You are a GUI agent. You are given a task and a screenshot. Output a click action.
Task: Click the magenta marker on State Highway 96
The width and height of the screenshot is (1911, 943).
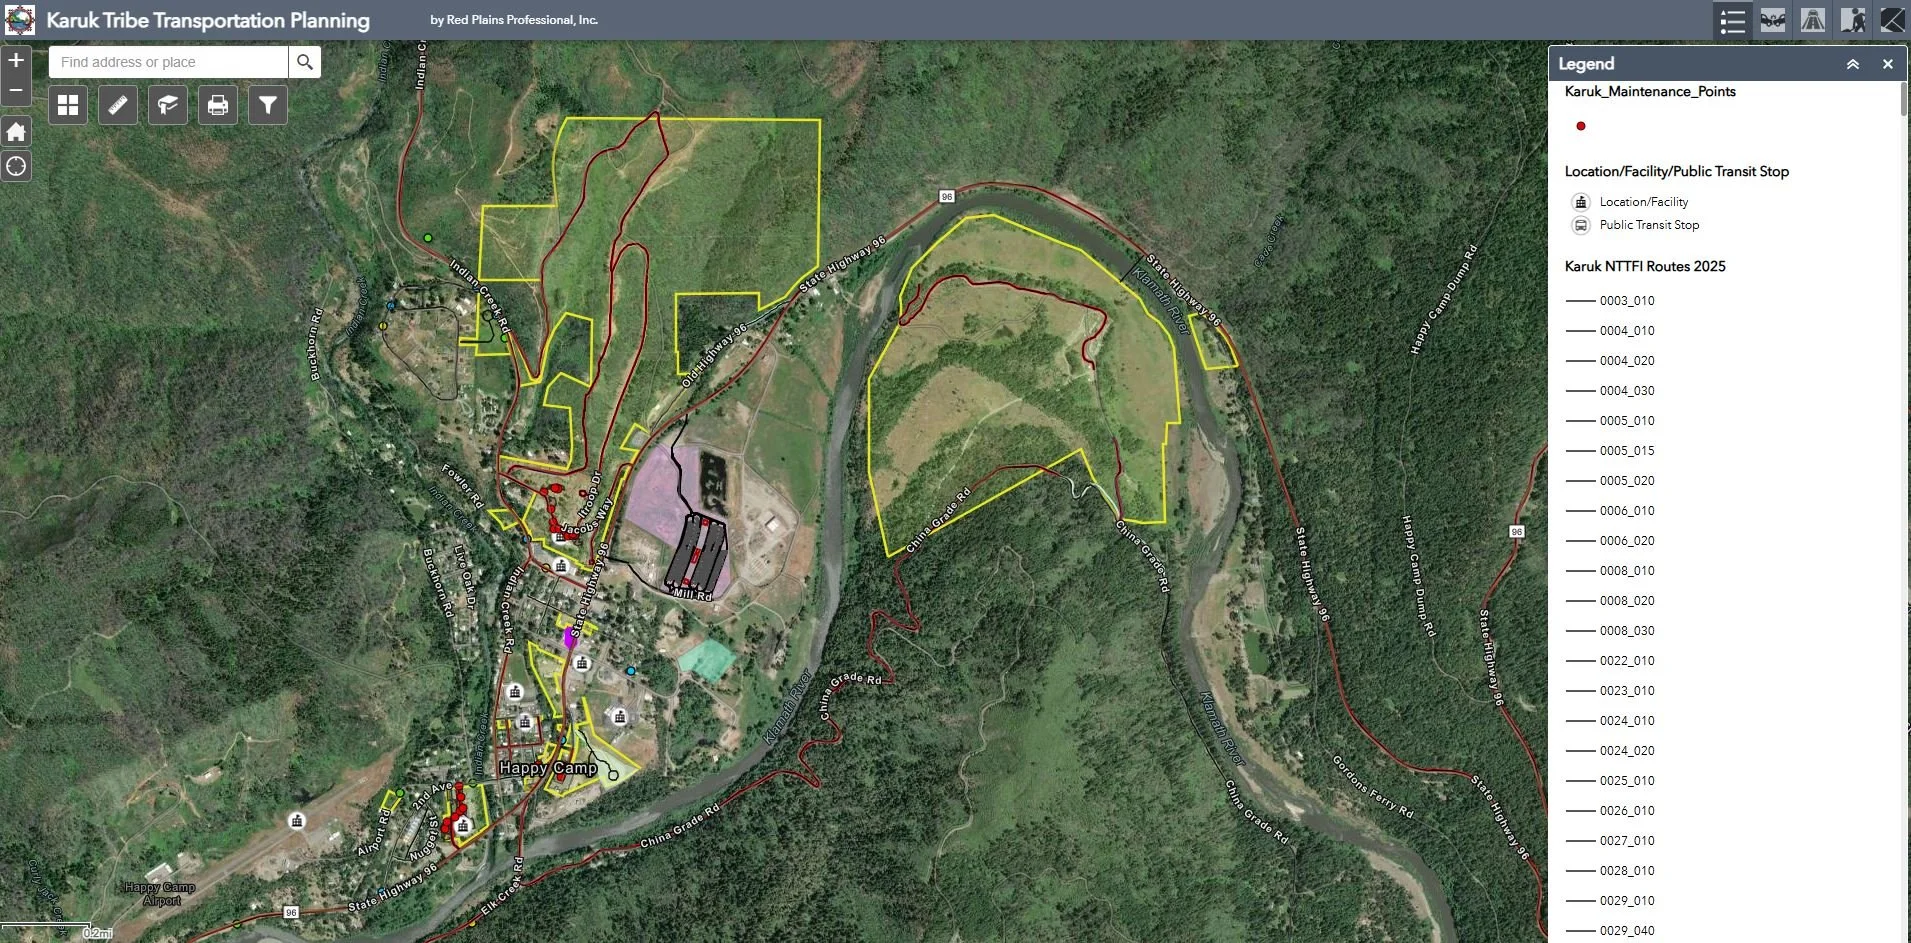click(570, 637)
